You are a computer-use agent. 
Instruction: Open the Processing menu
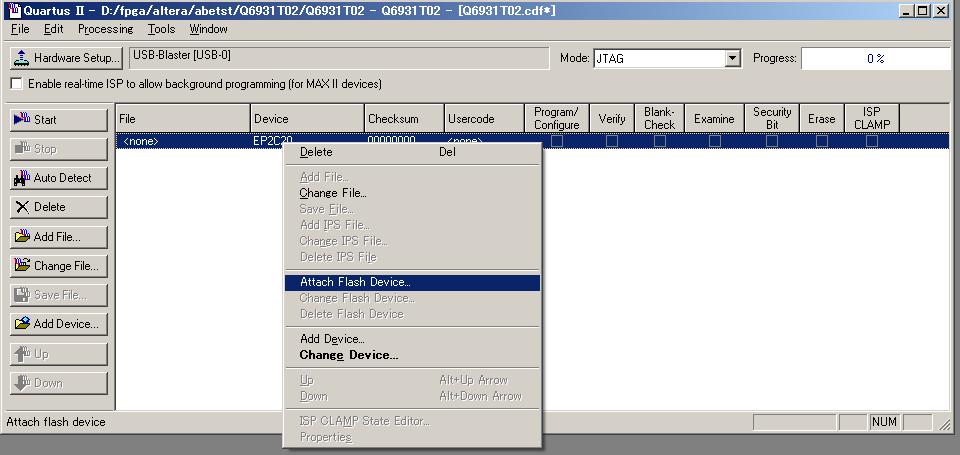[105, 29]
